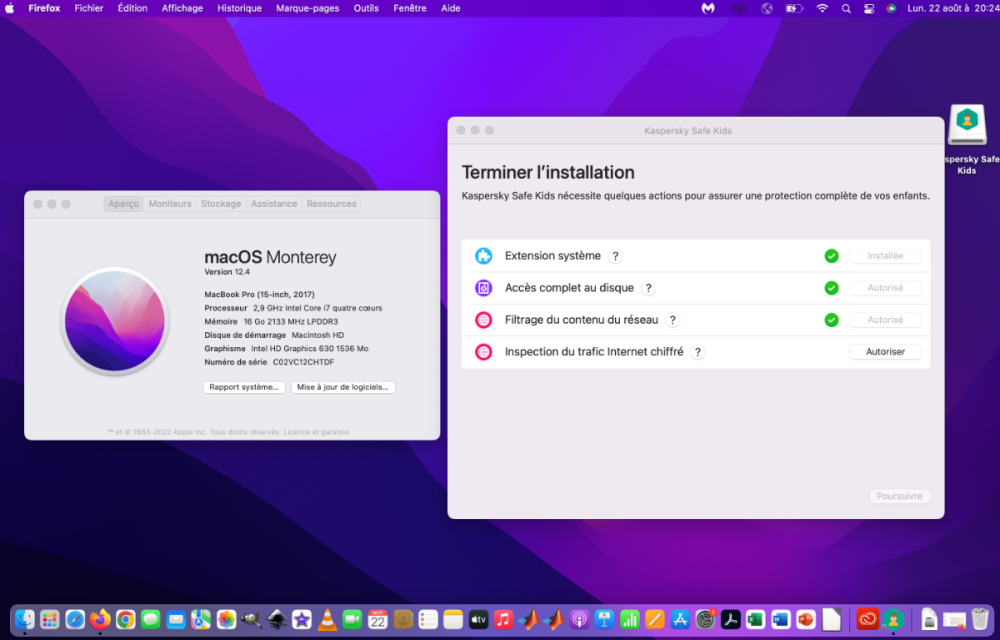Open Apple TV from the Dock
The image size is (1000, 640).
tap(478, 619)
